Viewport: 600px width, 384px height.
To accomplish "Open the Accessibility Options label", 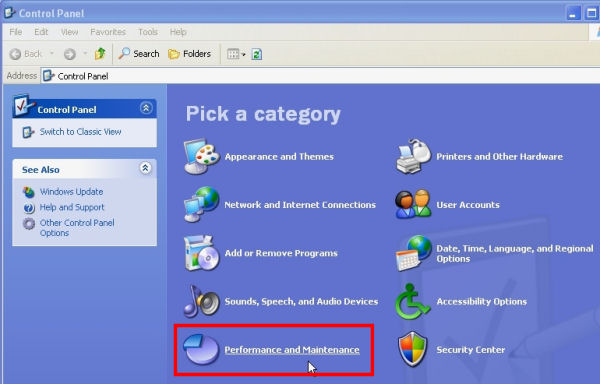I will click(x=481, y=301).
